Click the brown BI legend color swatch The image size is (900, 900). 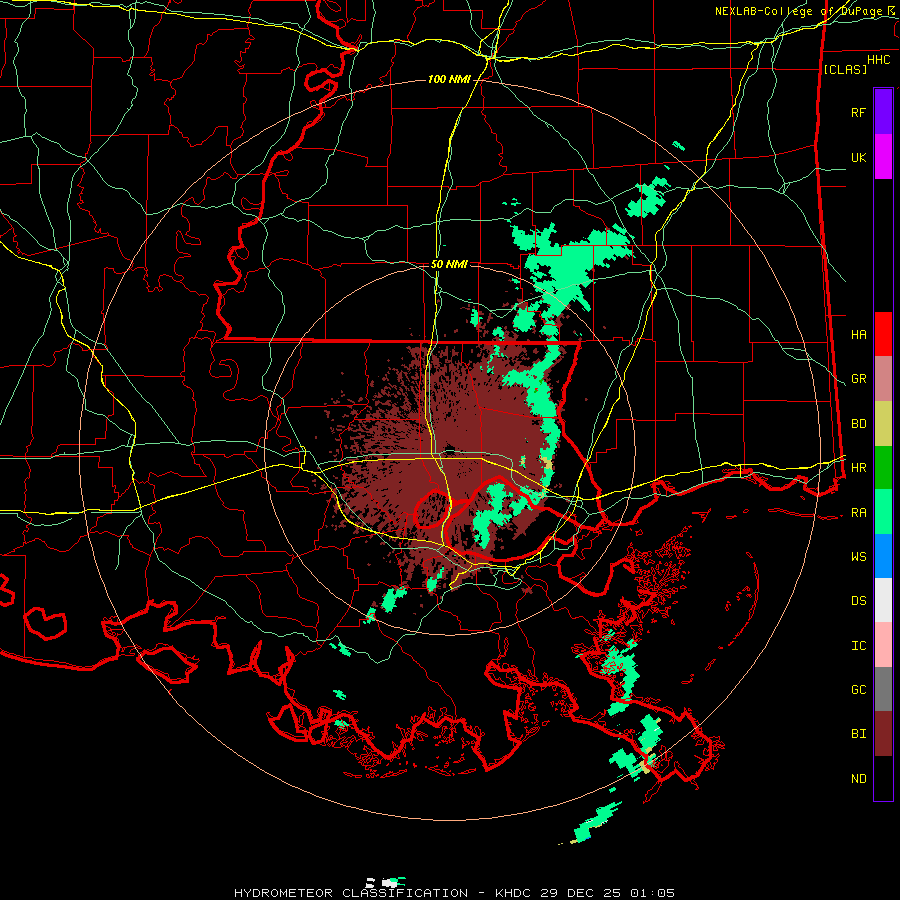(x=883, y=734)
